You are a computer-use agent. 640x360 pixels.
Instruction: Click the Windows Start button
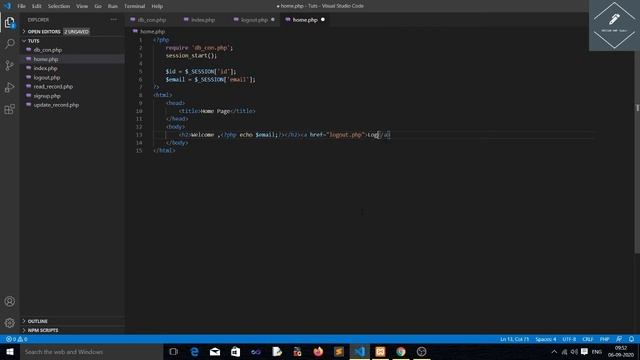pos(10,351)
